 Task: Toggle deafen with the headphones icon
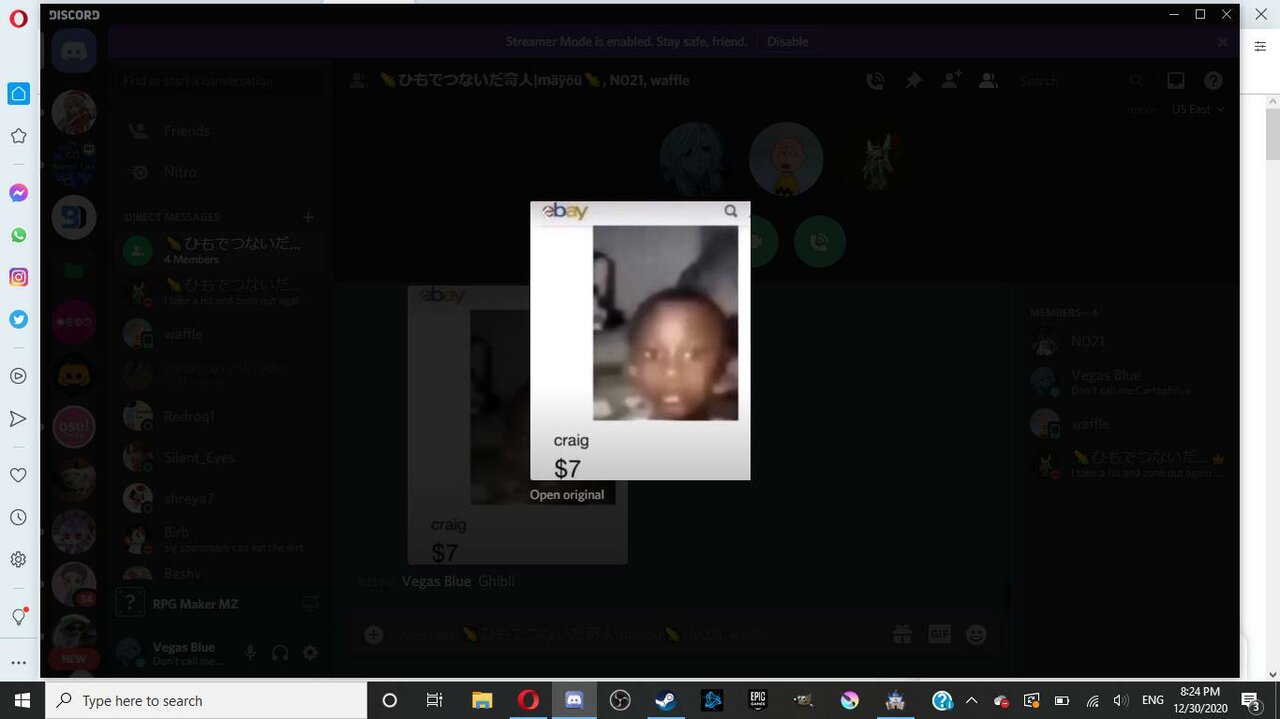coord(280,653)
